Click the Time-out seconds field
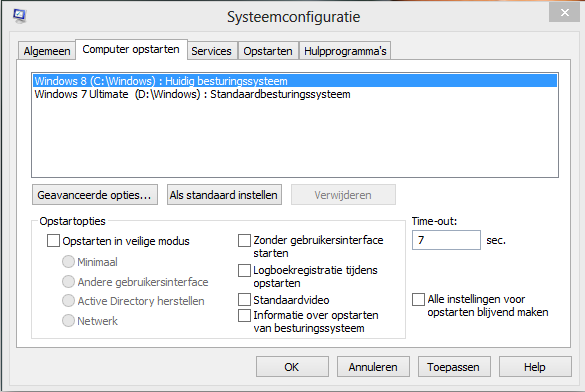 click(x=446, y=240)
